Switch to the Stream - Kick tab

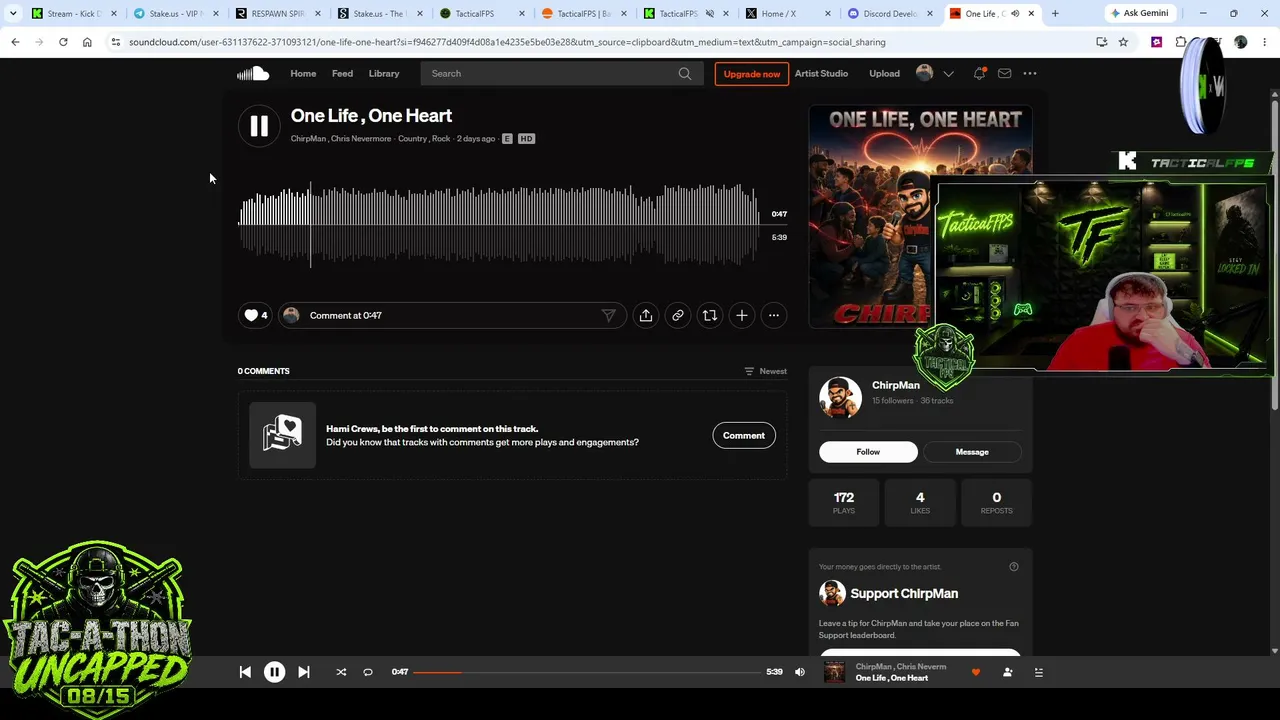pos(73,13)
